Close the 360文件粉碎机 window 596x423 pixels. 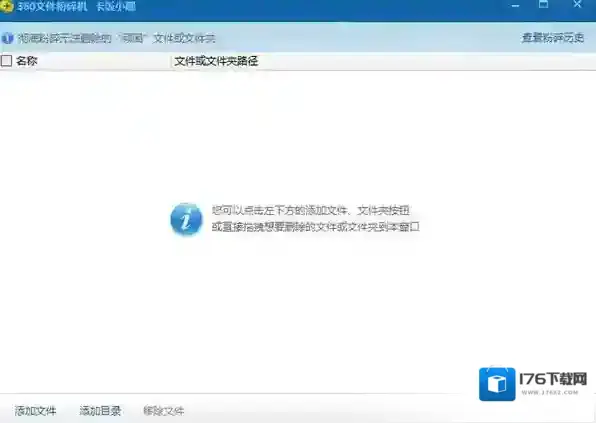(x=577, y=5)
